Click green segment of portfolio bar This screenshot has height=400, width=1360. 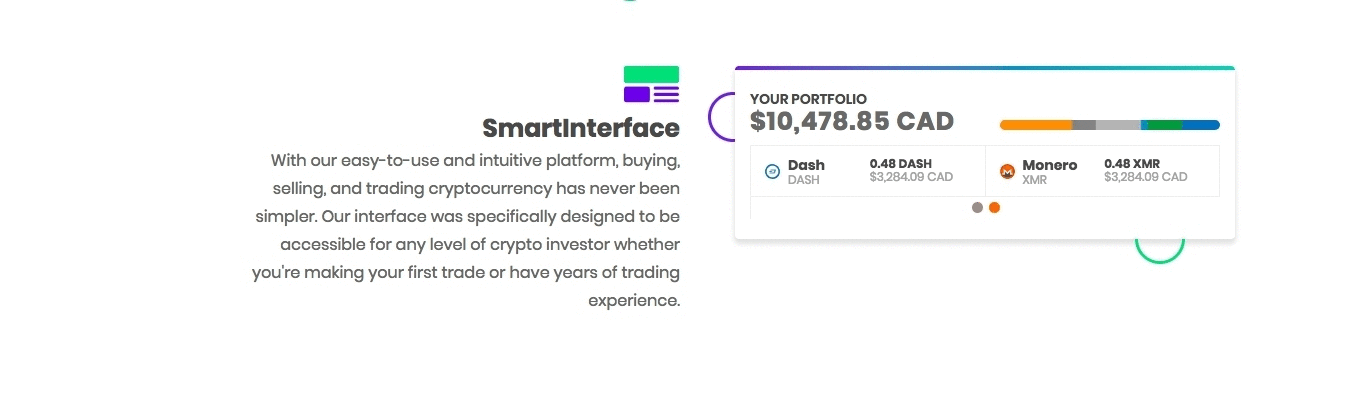1161,125
